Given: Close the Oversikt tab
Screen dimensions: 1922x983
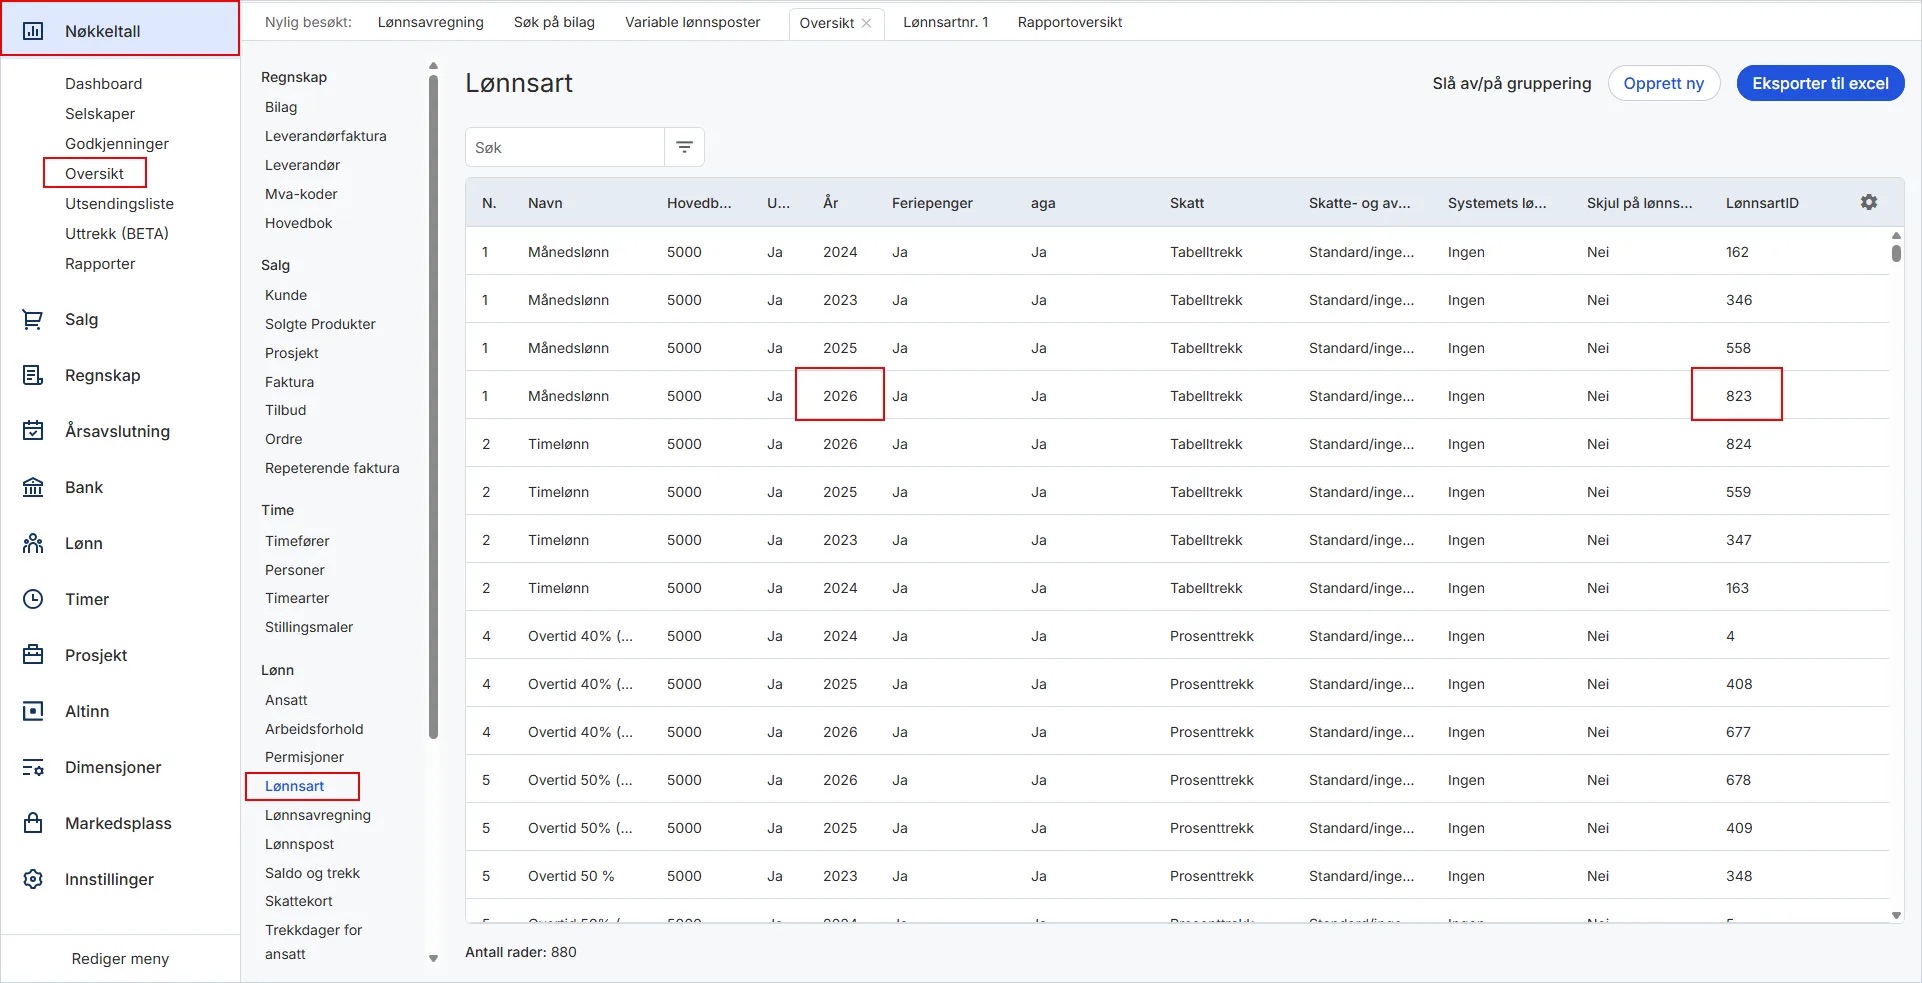Looking at the screenshot, I should pyautogui.click(x=866, y=23).
